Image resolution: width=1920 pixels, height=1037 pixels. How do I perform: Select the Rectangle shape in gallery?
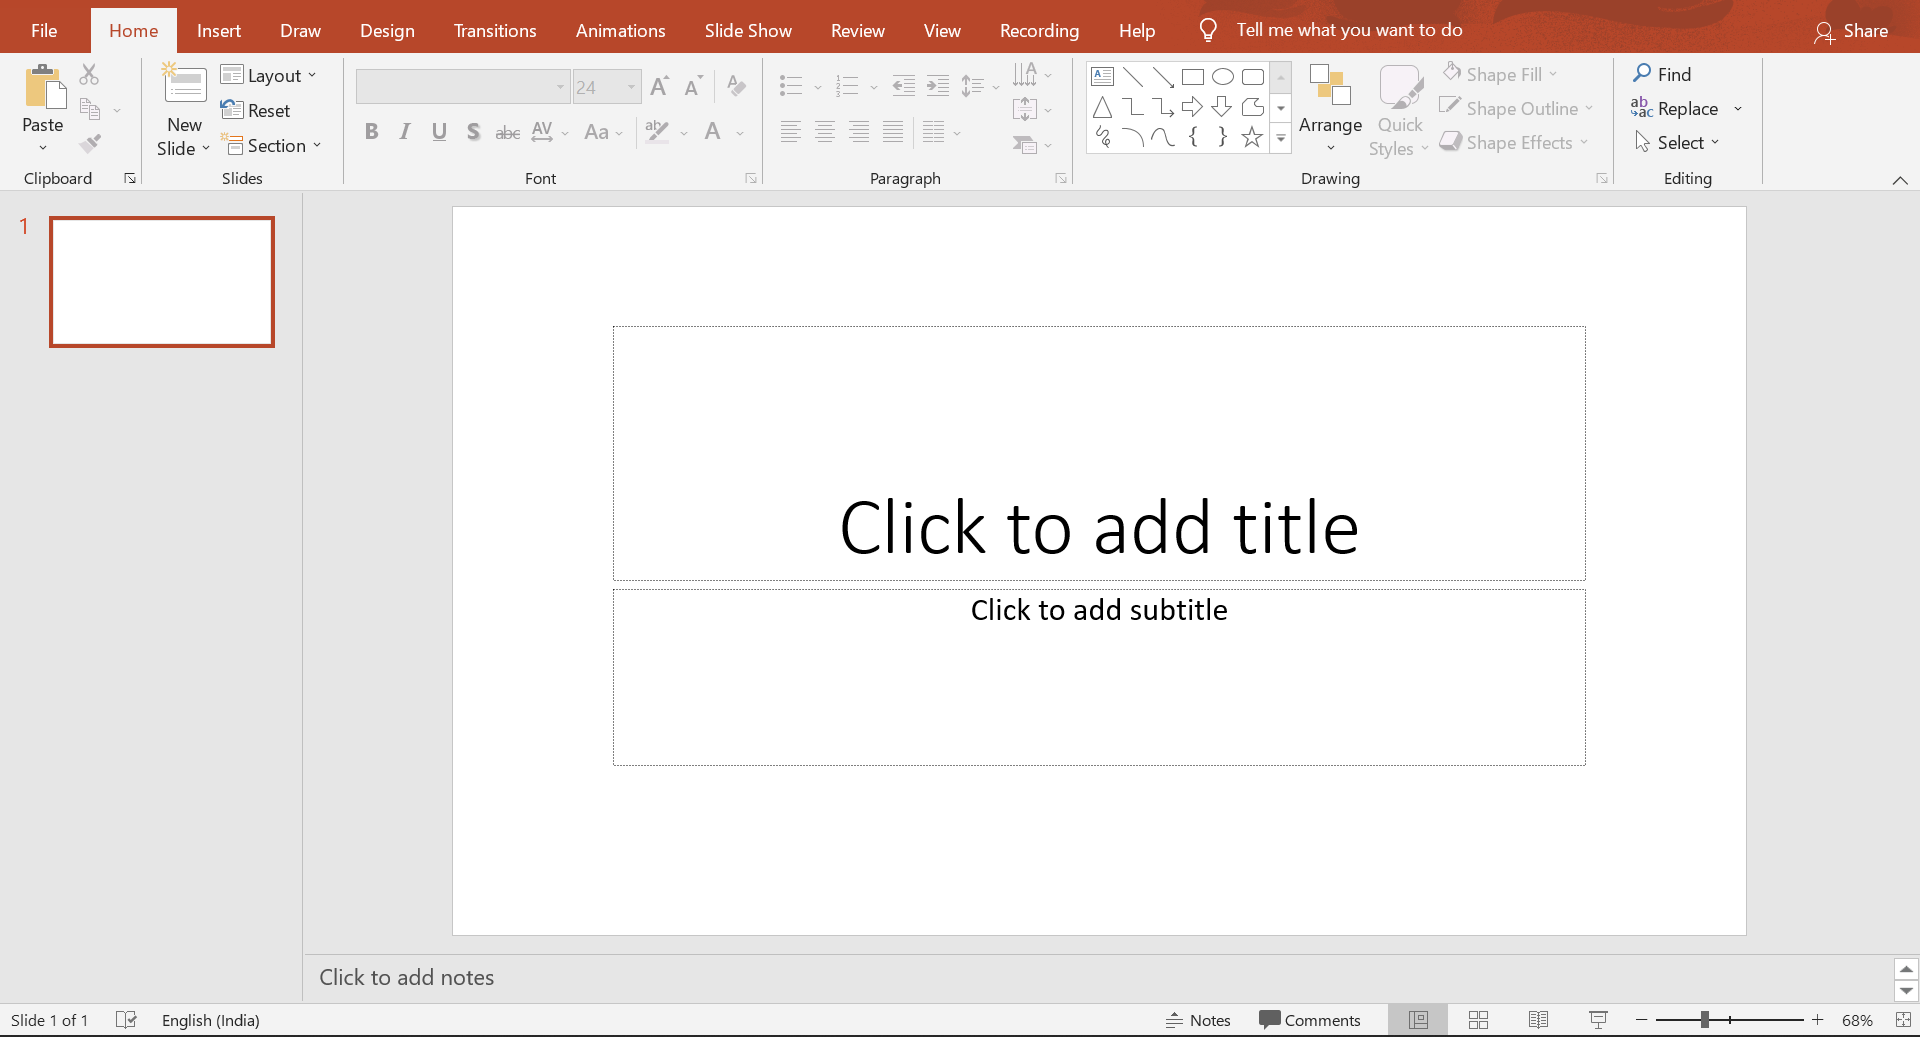point(1192,77)
